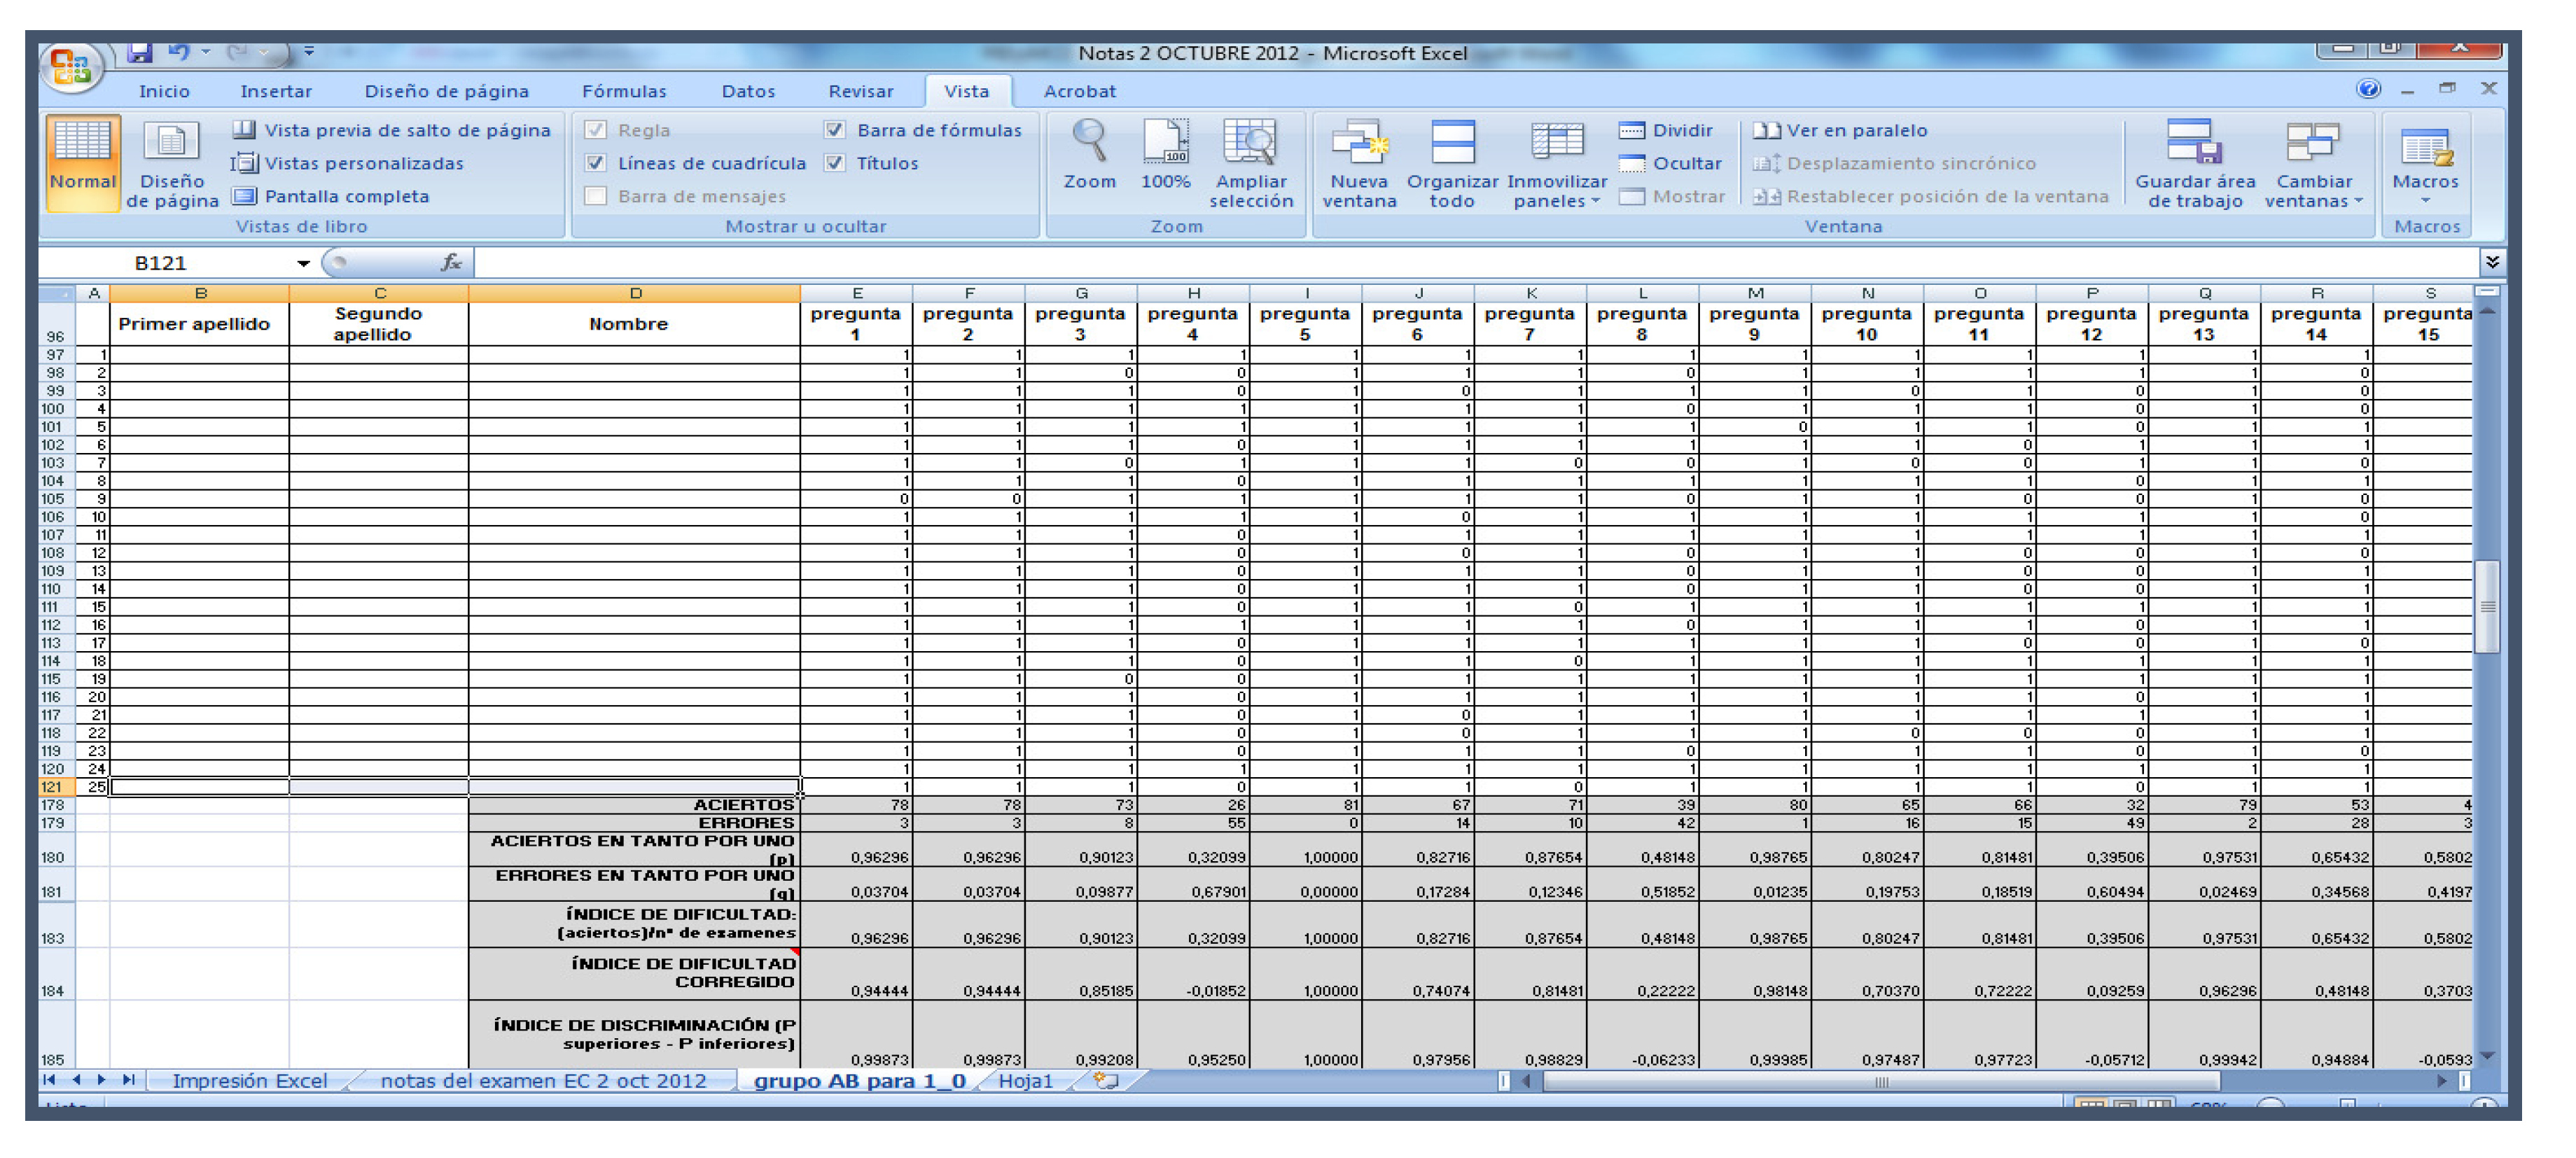The height and width of the screenshot is (1158, 2576).
Task: Save workbook from quick access toolbar
Action: (140, 51)
